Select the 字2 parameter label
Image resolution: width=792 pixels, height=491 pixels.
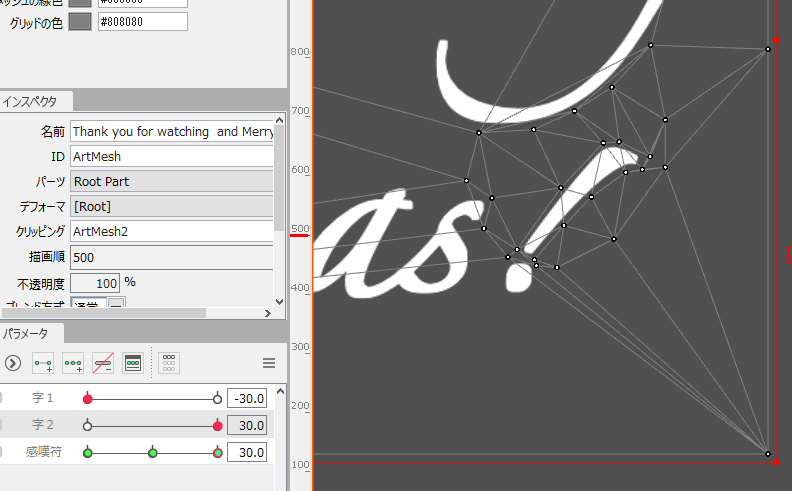[x=43, y=425]
